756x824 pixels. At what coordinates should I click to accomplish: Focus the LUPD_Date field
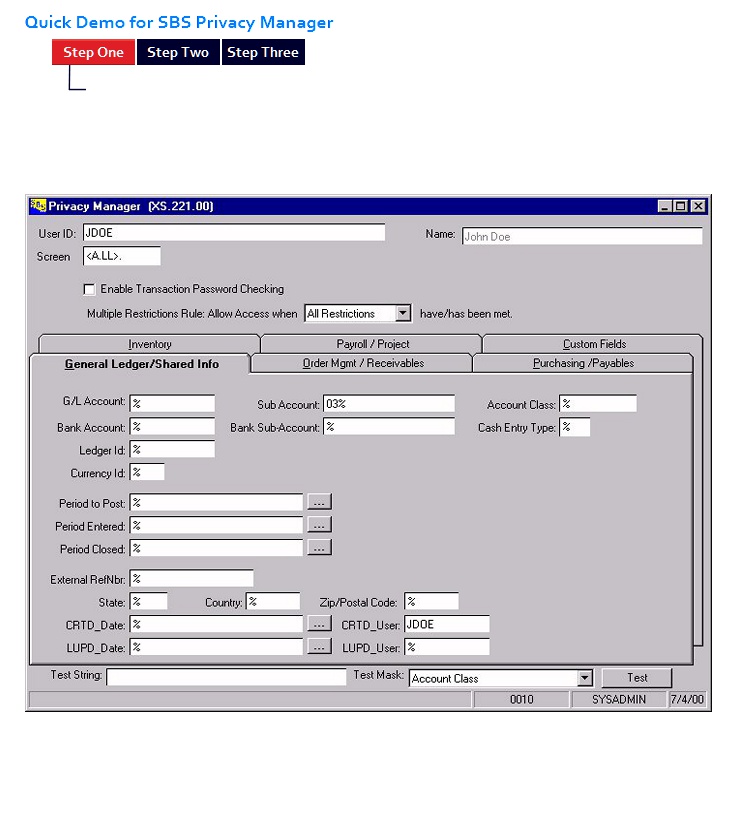216,647
